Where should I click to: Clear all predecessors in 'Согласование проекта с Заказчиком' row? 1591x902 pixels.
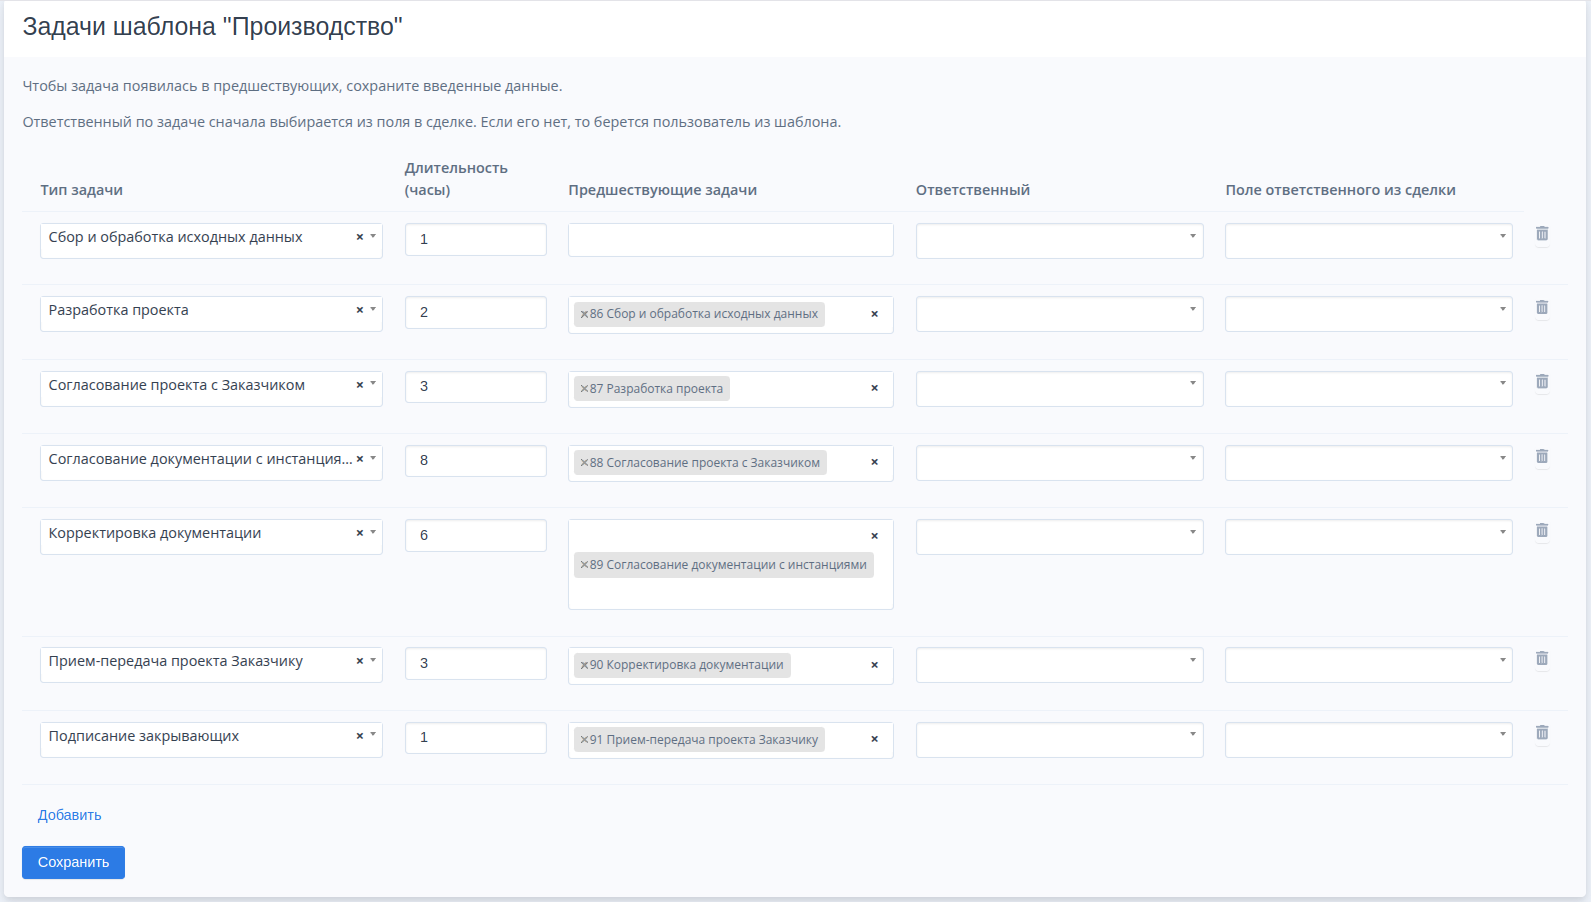874,388
